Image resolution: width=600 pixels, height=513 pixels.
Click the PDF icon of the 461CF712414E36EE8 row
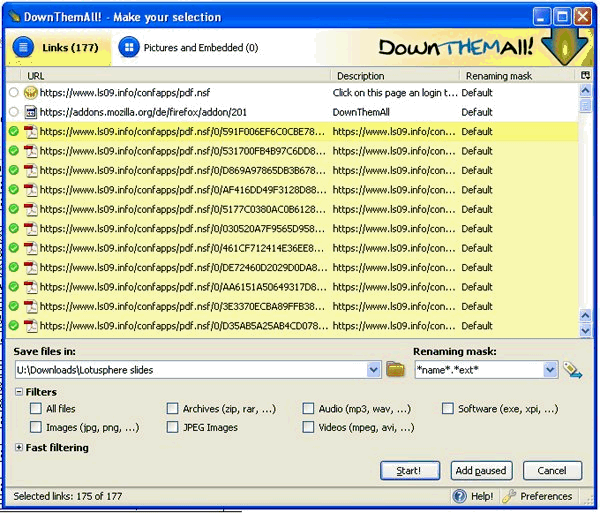point(31,248)
